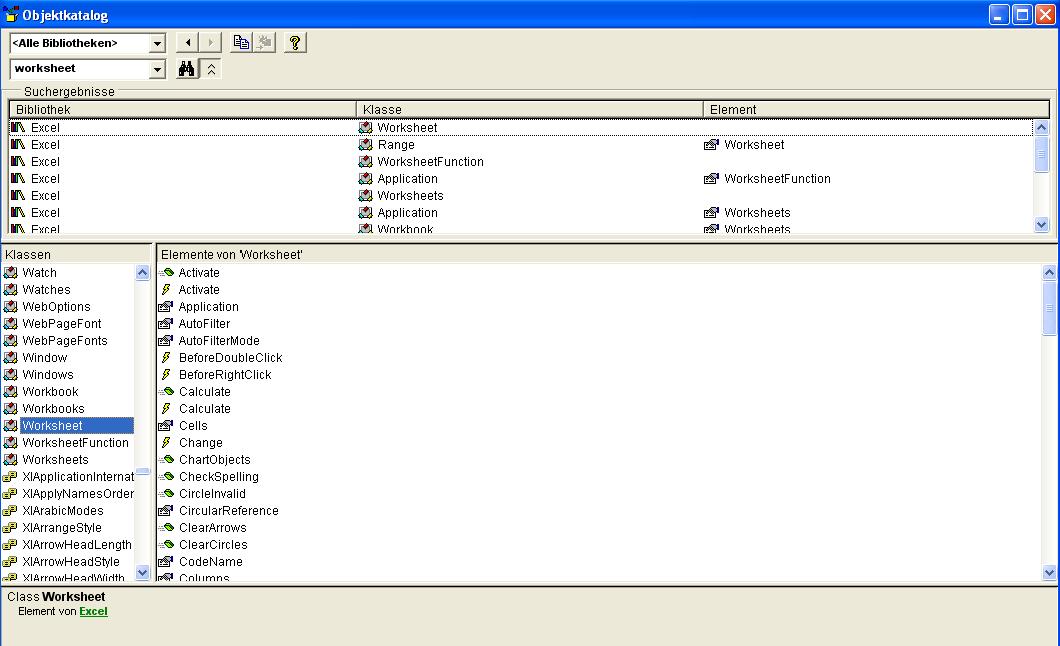Click the Go Back arrow in the toolbar
Image resolution: width=1060 pixels, height=646 pixels.
tap(187, 43)
